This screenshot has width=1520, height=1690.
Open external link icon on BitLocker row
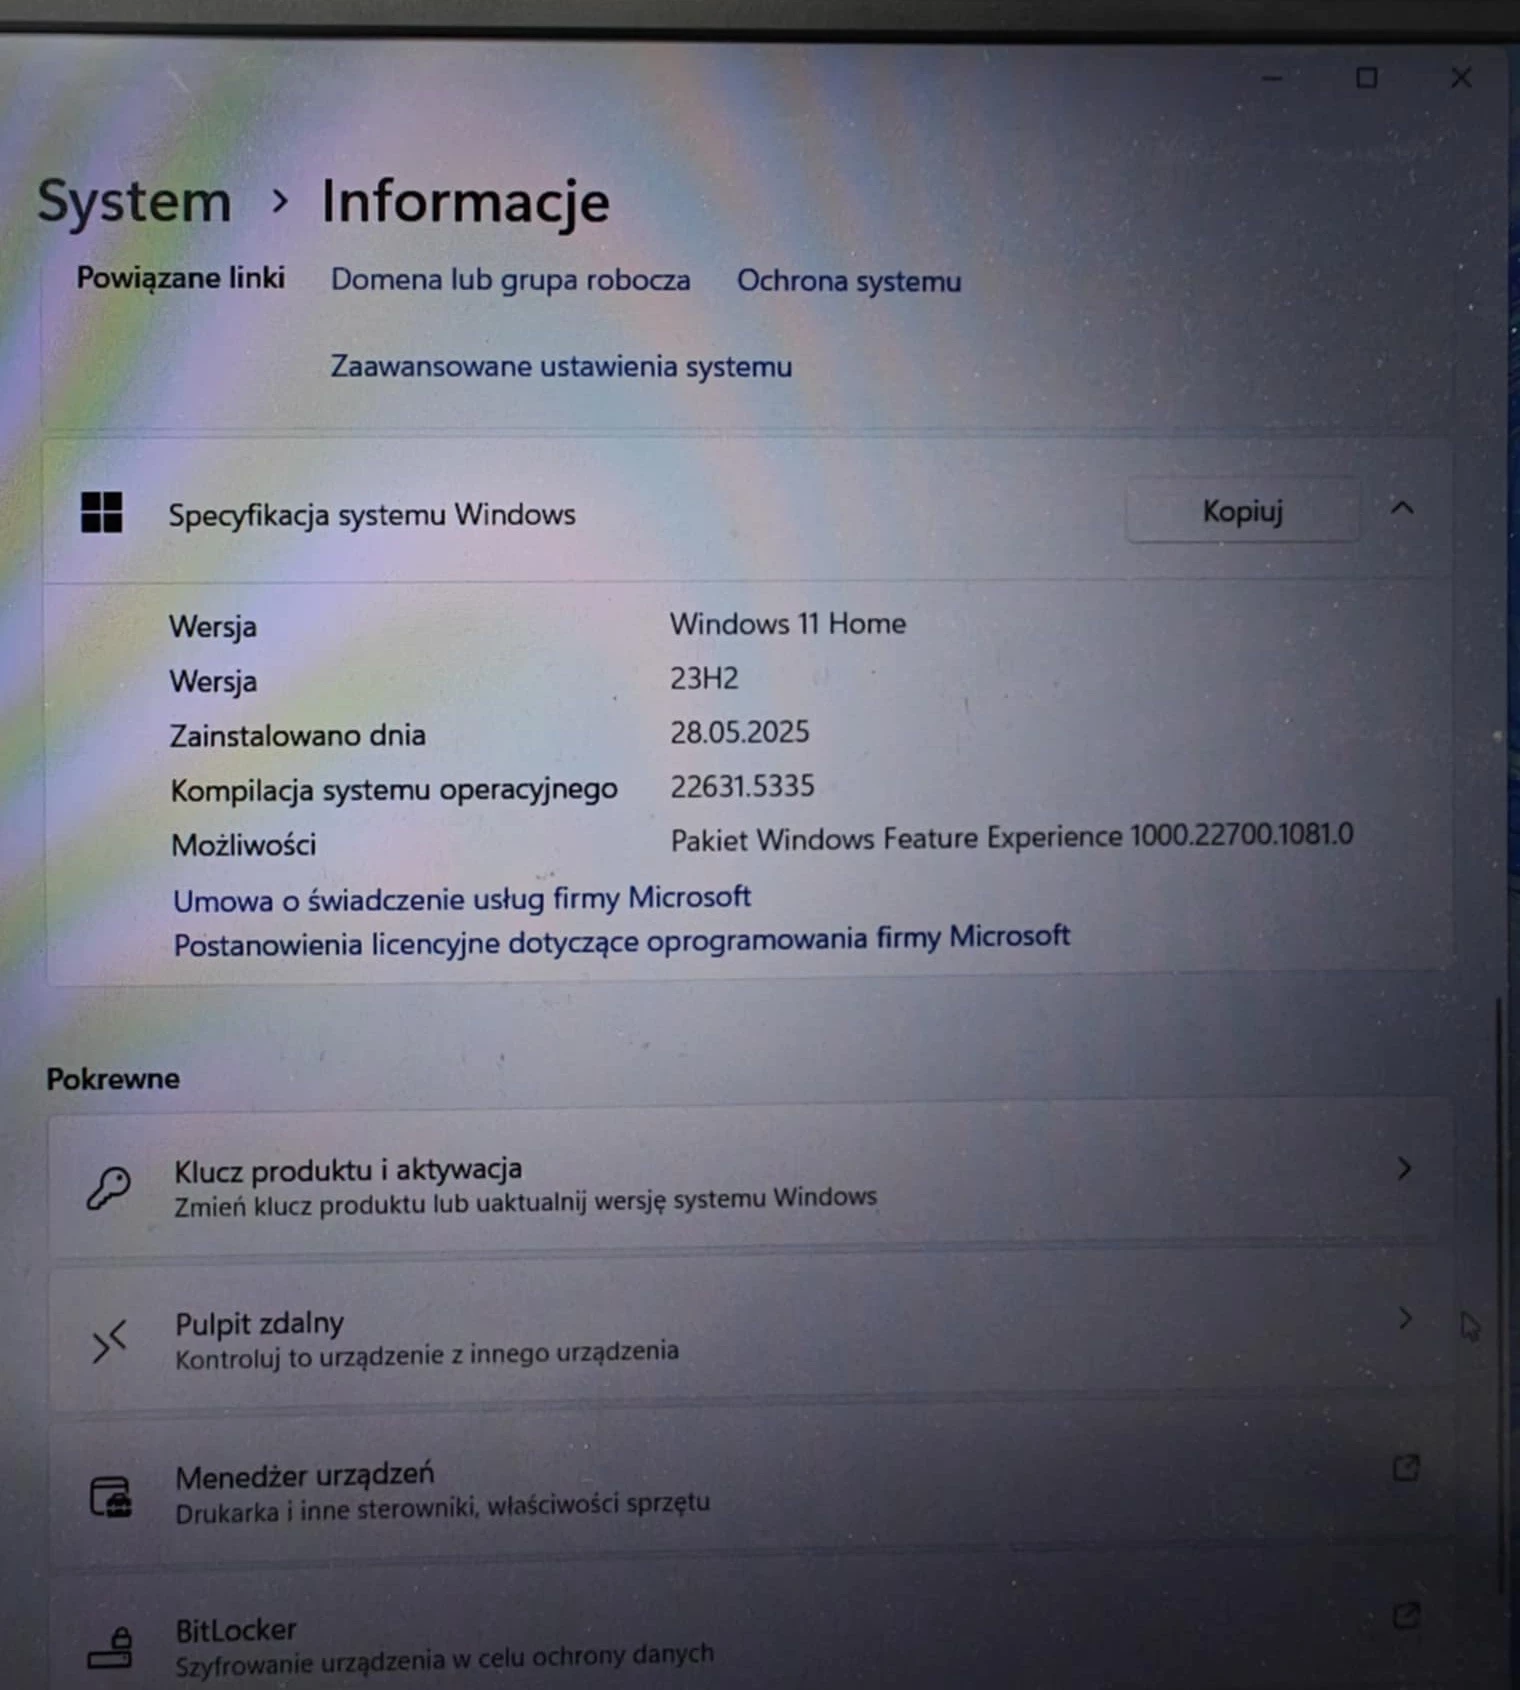(1406, 1615)
